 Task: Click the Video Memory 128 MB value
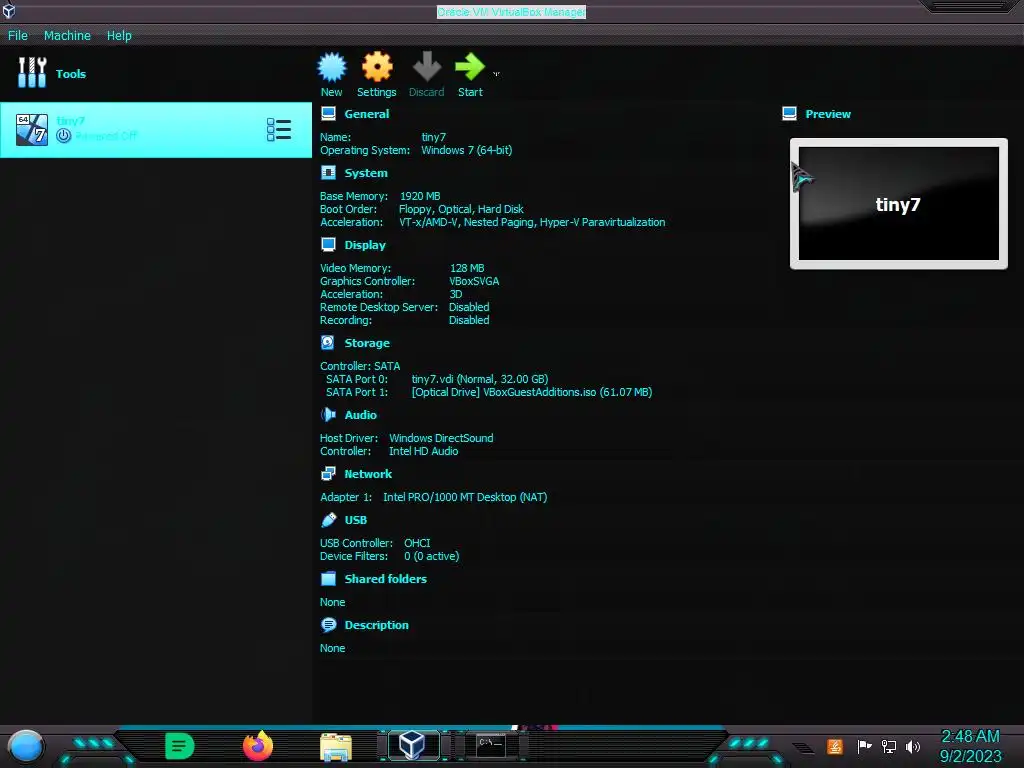point(467,268)
